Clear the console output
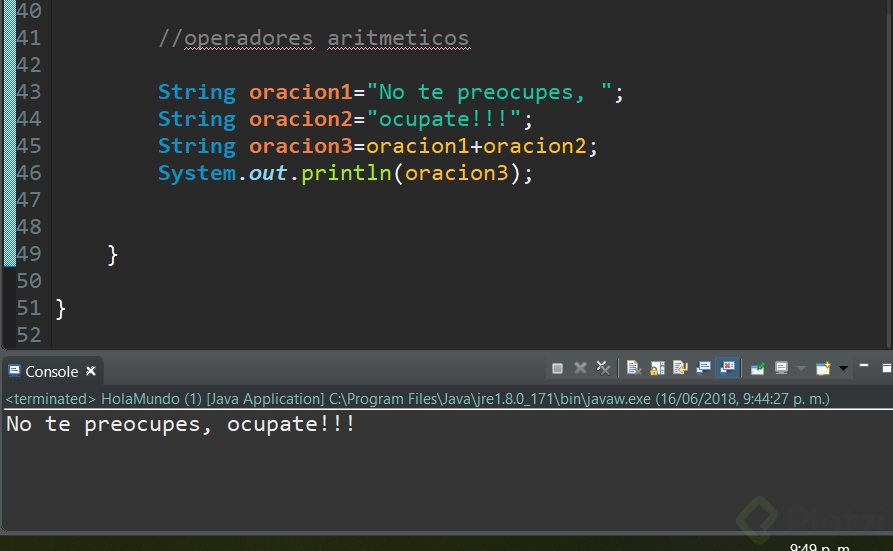893x551 pixels. [x=633, y=368]
